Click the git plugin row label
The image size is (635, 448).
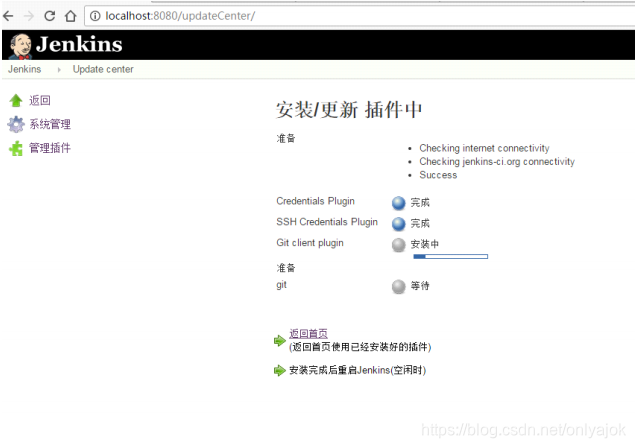click(281, 285)
